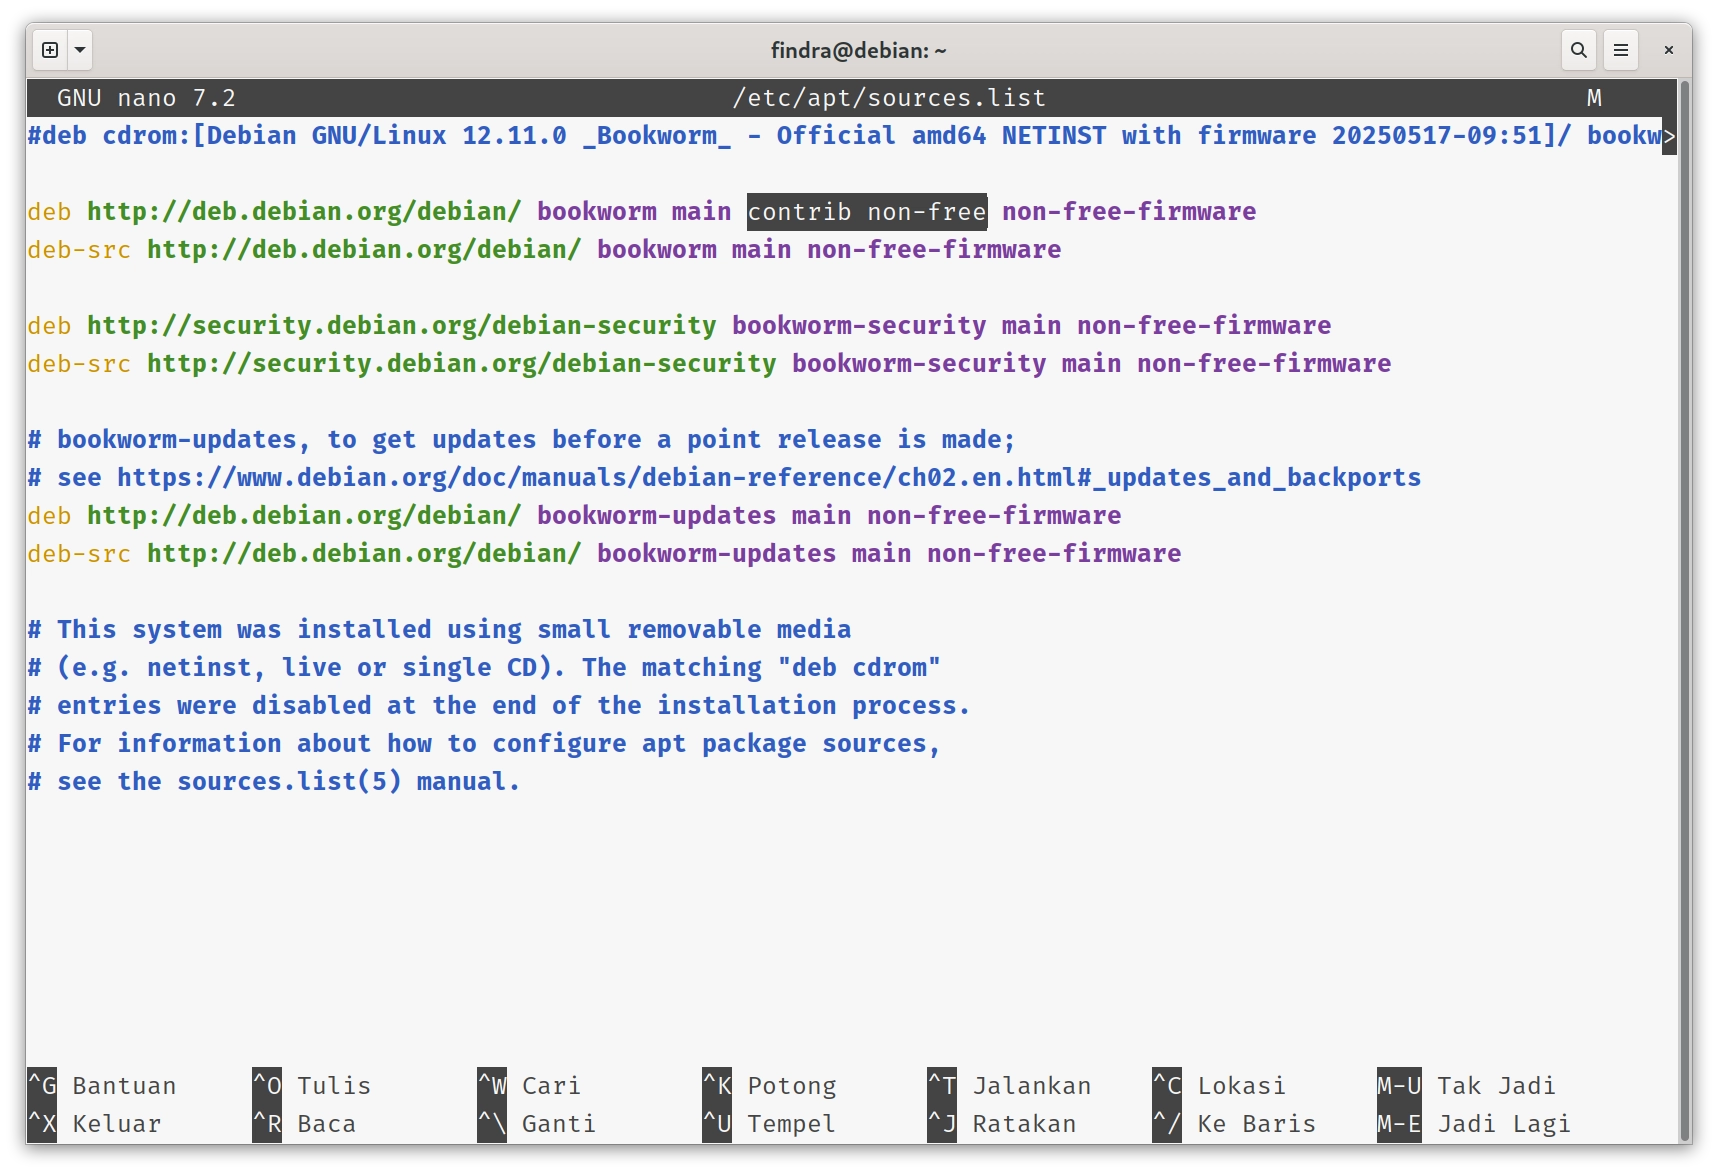Click the ^X Keluar exit shortcut

[95, 1124]
